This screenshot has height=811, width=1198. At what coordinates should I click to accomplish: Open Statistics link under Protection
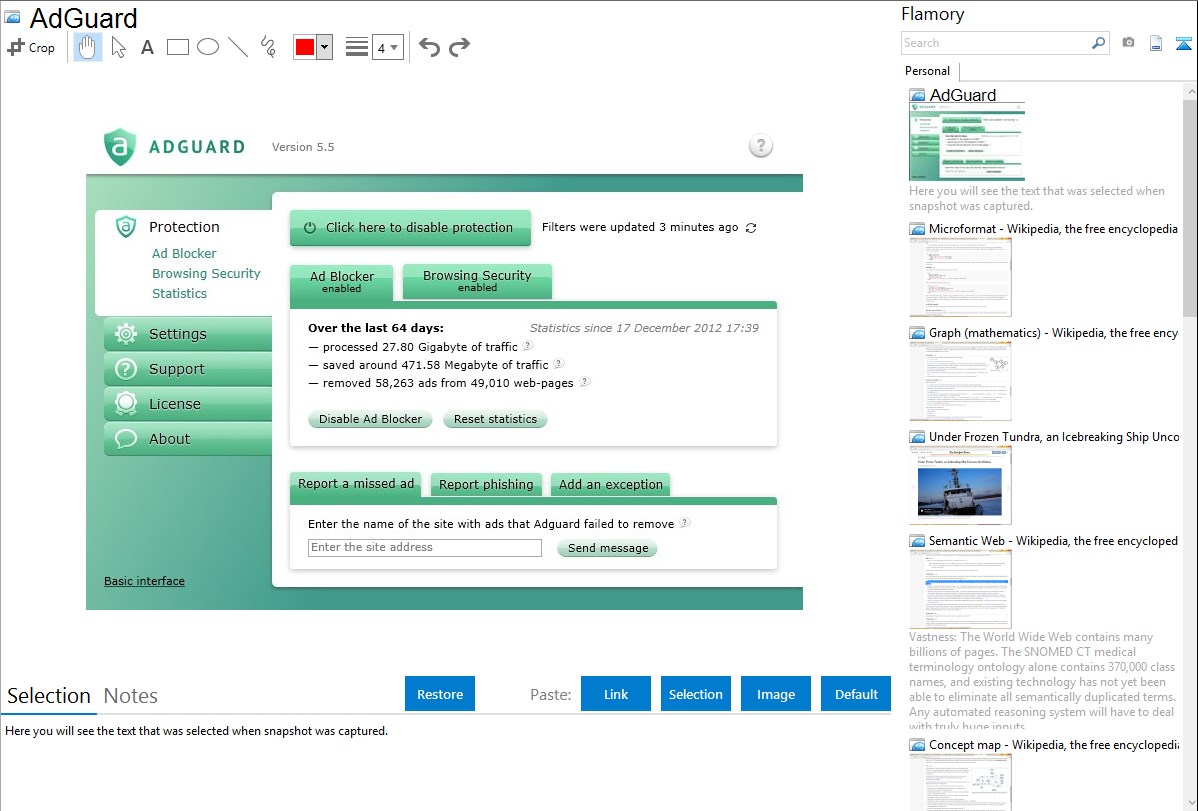[180, 293]
